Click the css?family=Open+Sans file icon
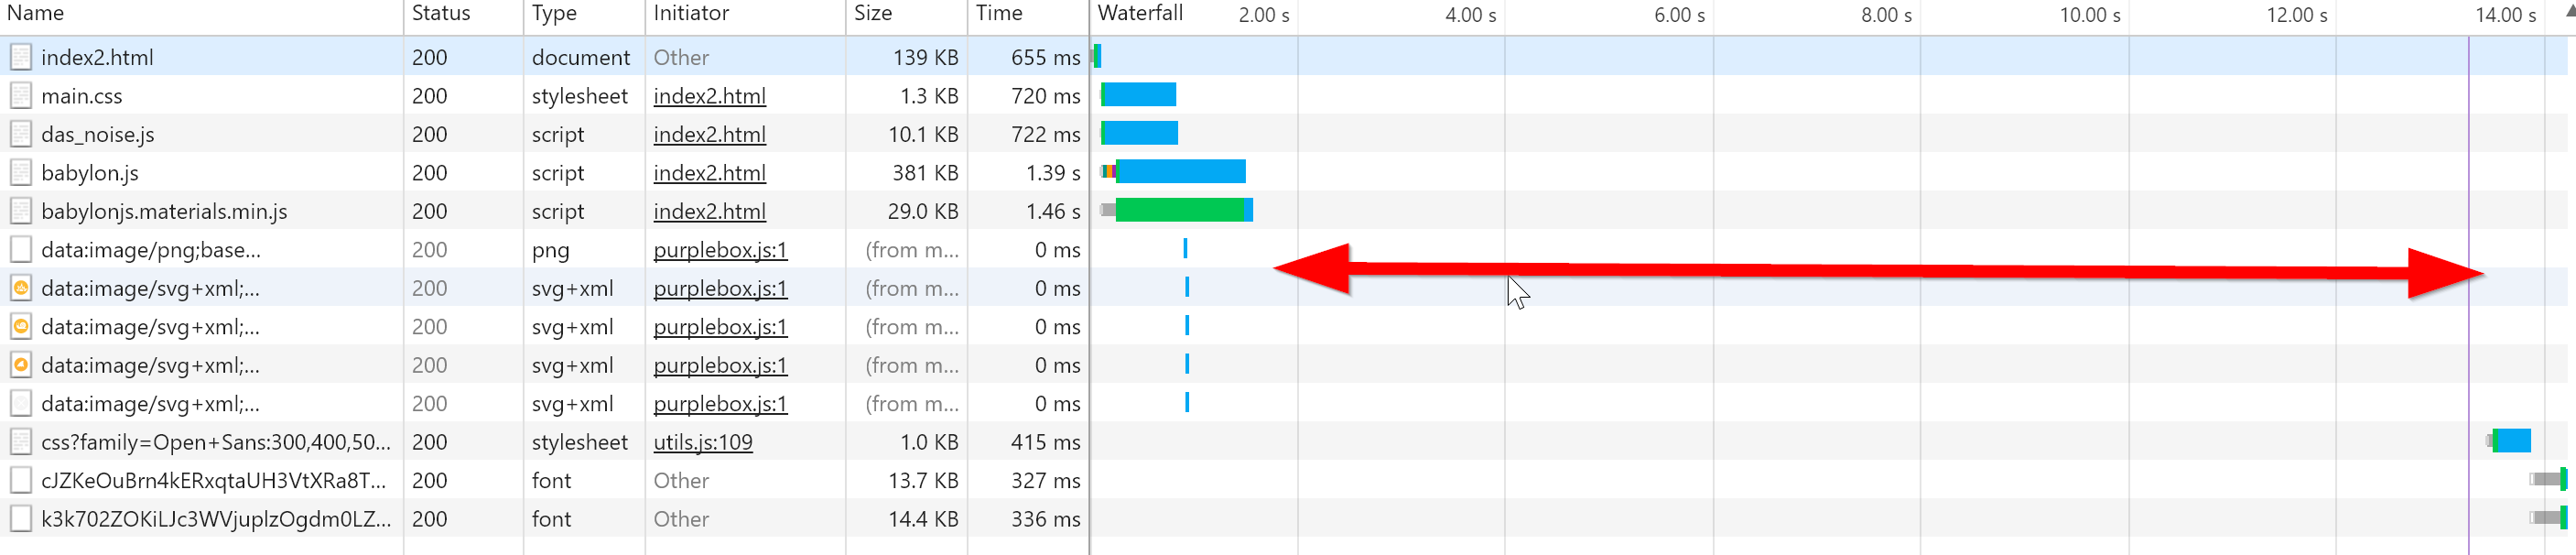Viewport: 2576px width, 555px height. (x=21, y=442)
